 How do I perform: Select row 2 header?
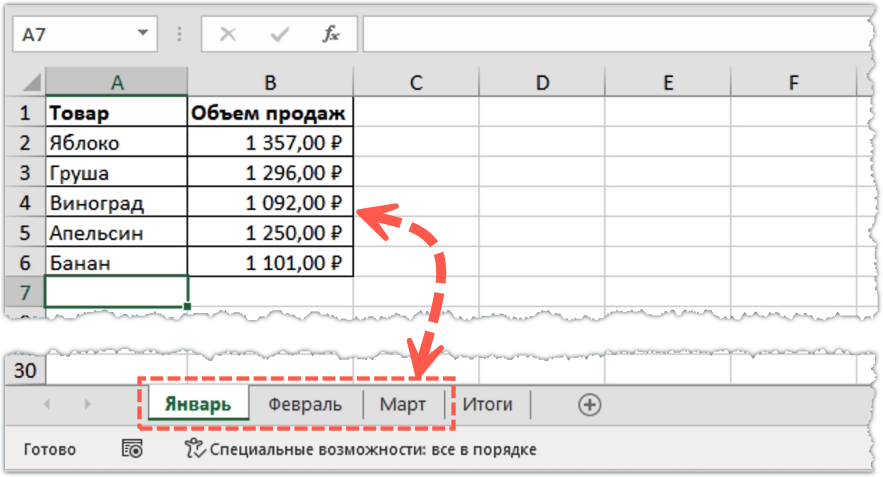pos(25,142)
